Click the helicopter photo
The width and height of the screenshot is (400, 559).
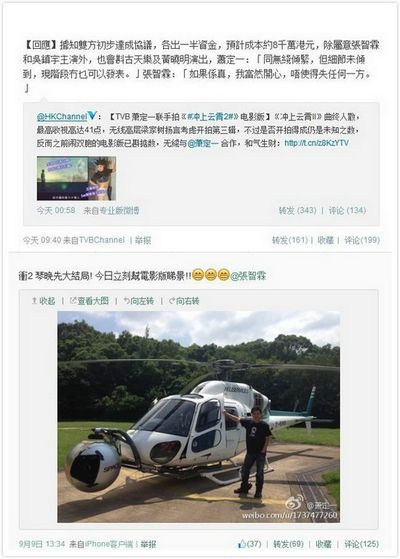point(199,417)
